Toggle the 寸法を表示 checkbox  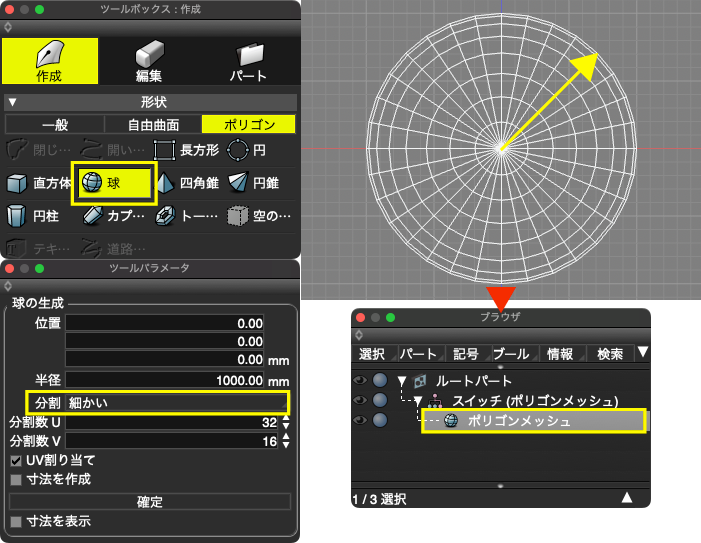point(16,521)
